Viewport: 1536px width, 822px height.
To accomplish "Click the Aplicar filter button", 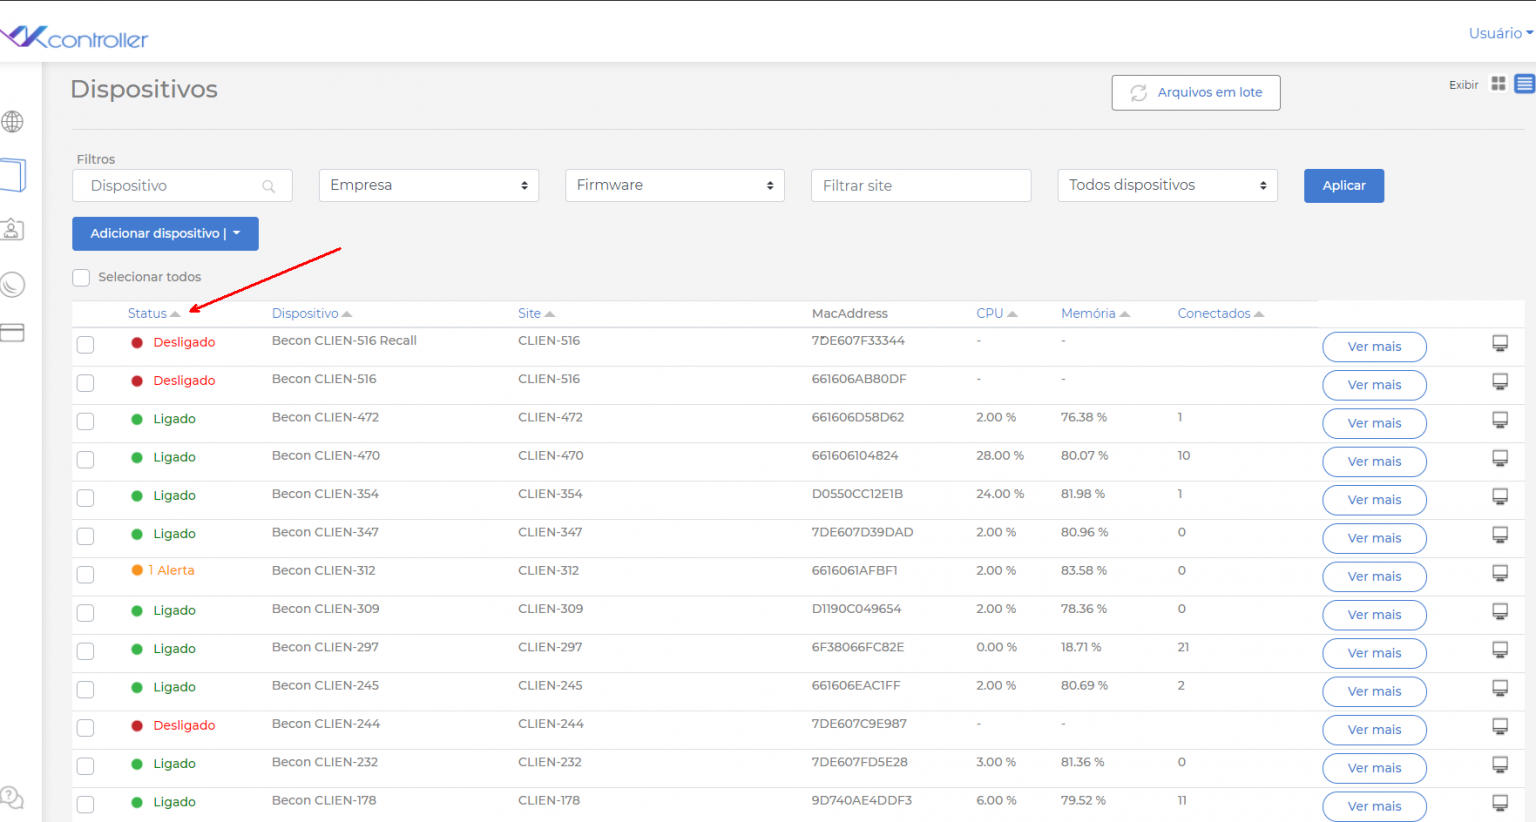I will tap(1344, 186).
